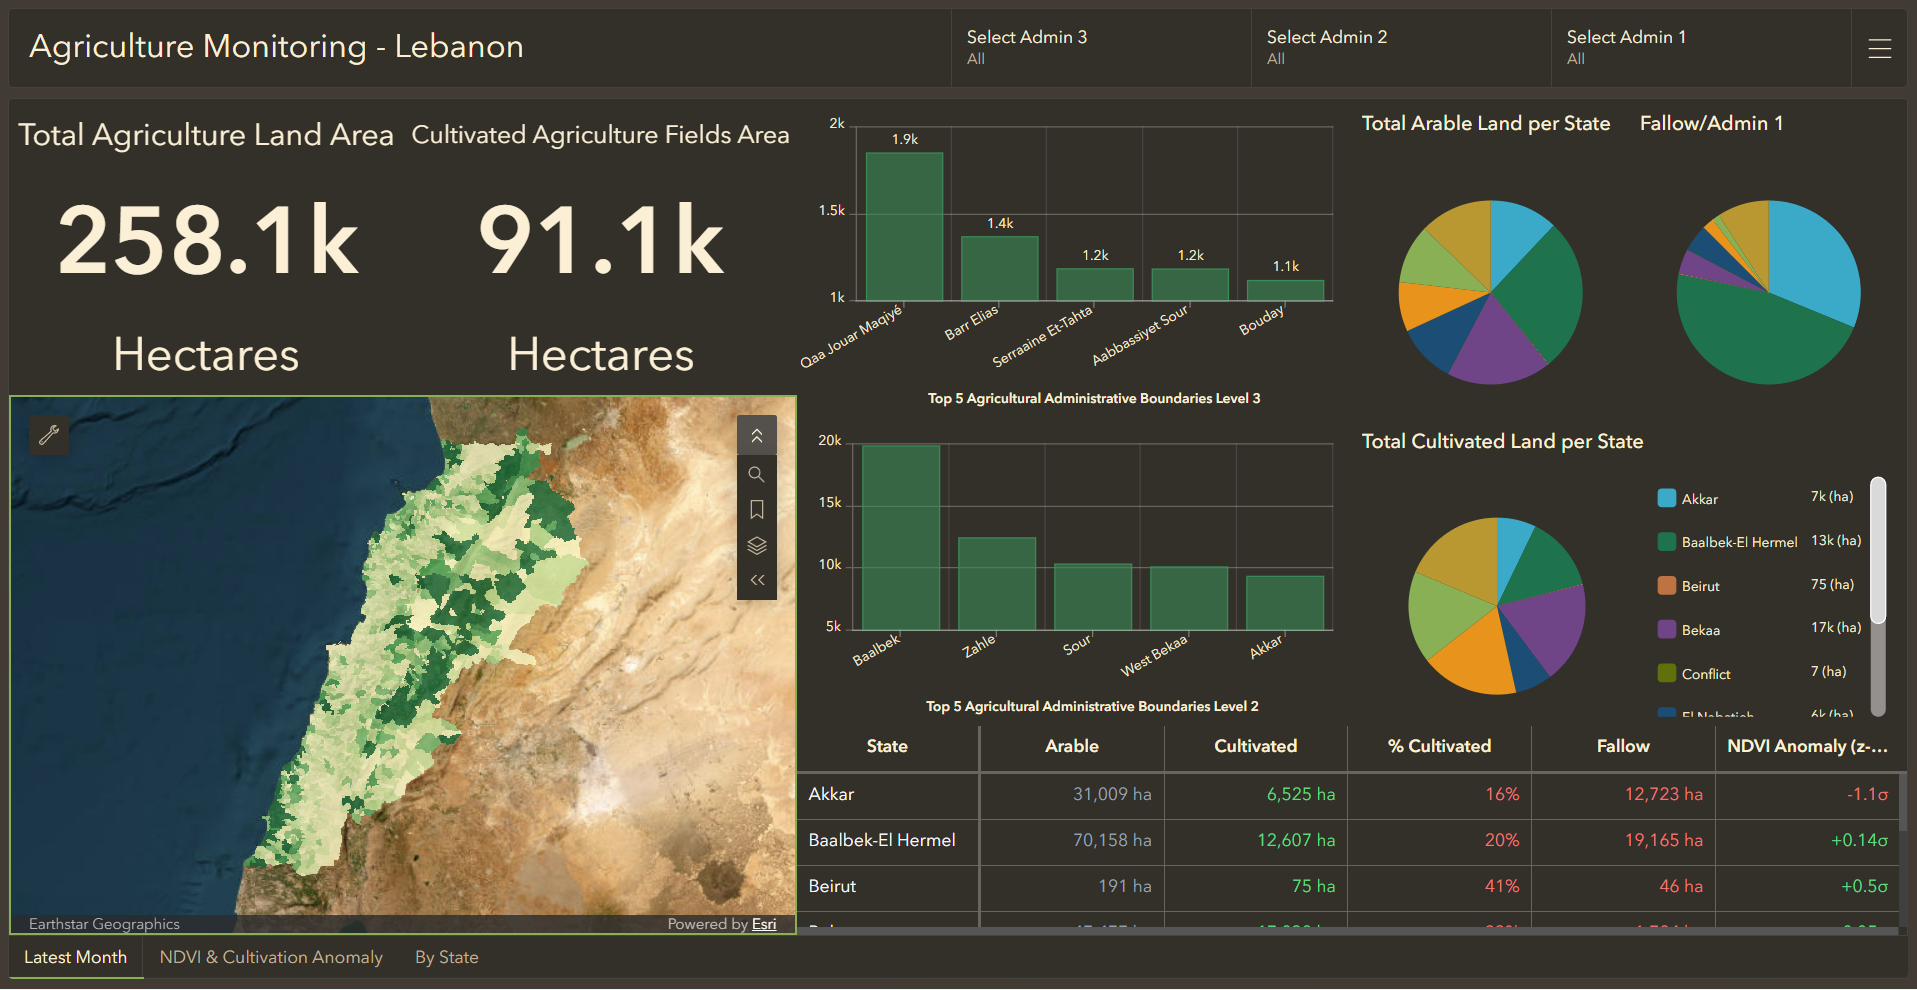Click the Zahle bar in Level 2 chart
Image resolution: width=1917 pixels, height=990 pixels.
pyautogui.click(x=997, y=583)
